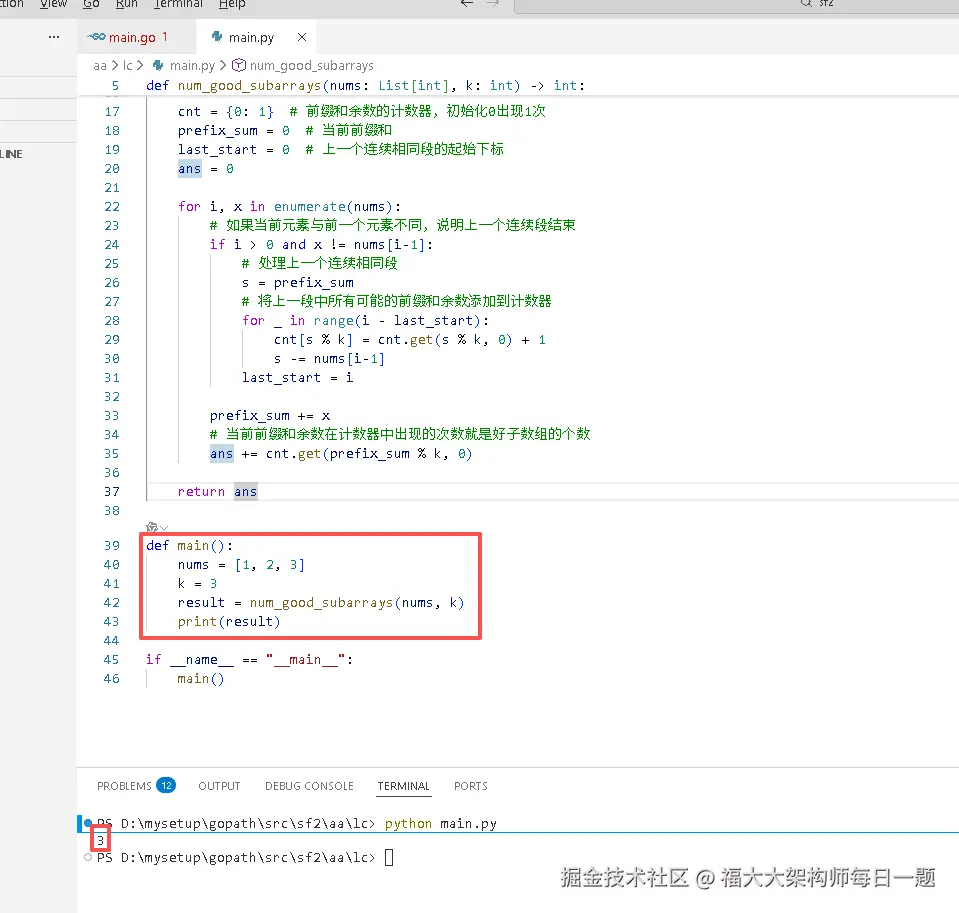Place cursor on 'k = 3' line

(x=197, y=583)
